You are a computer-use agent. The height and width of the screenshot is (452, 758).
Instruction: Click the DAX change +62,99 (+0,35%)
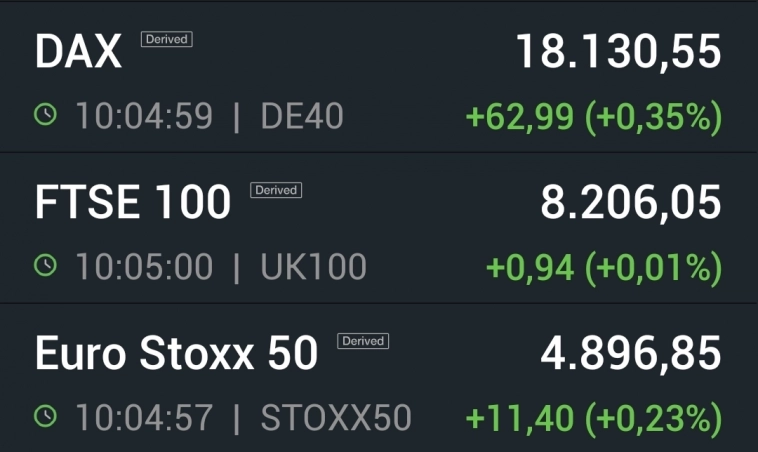coord(594,117)
